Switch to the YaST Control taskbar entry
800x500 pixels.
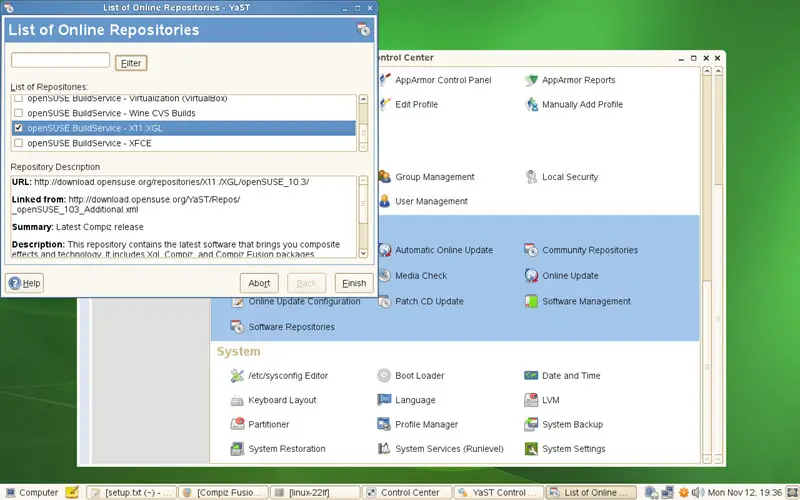pos(498,492)
